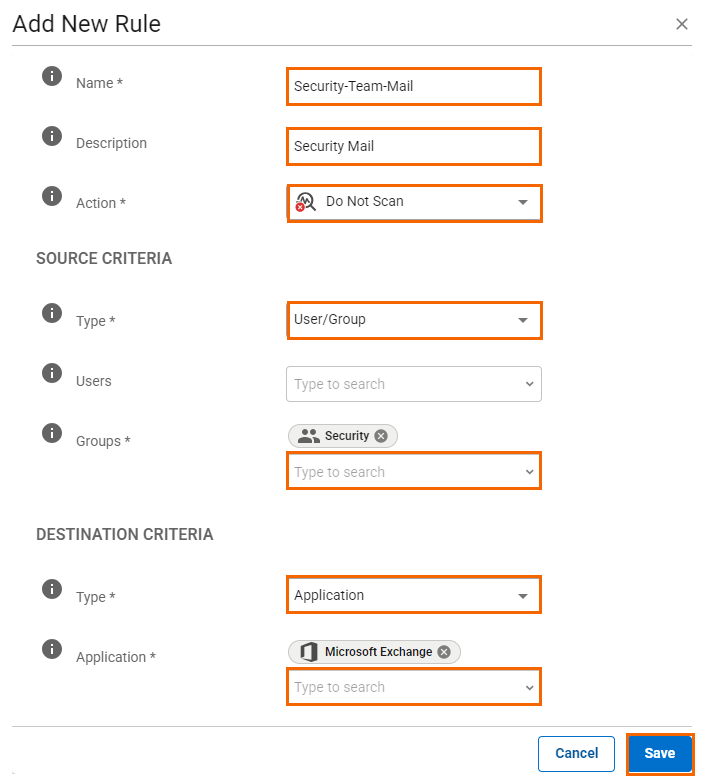Image resolution: width=702 pixels, height=781 pixels.
Task: Remove the Microsoft Exchange application chip
Action: 444,652
